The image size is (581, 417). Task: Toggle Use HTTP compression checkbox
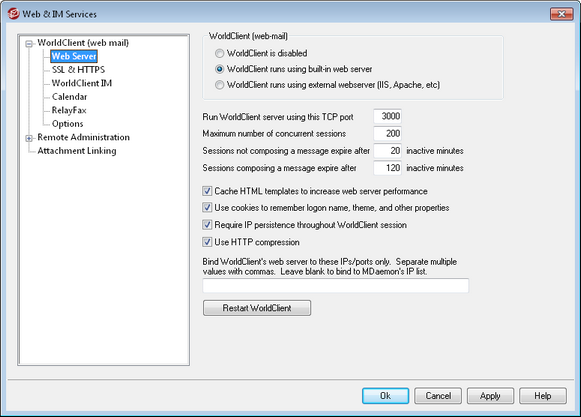207,242
